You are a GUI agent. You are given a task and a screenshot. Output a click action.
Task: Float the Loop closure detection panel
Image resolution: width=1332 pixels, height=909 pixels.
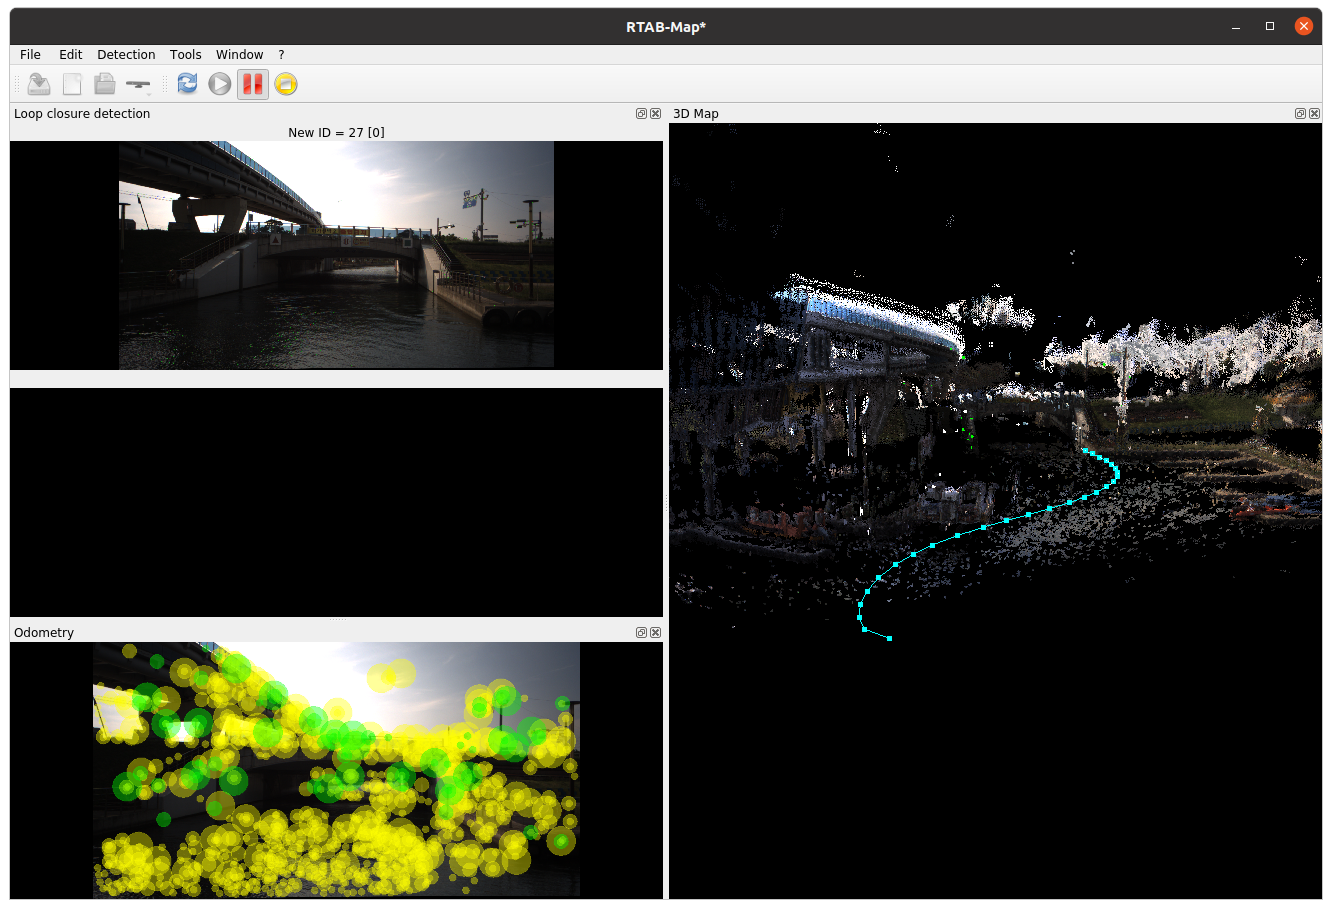641,114
